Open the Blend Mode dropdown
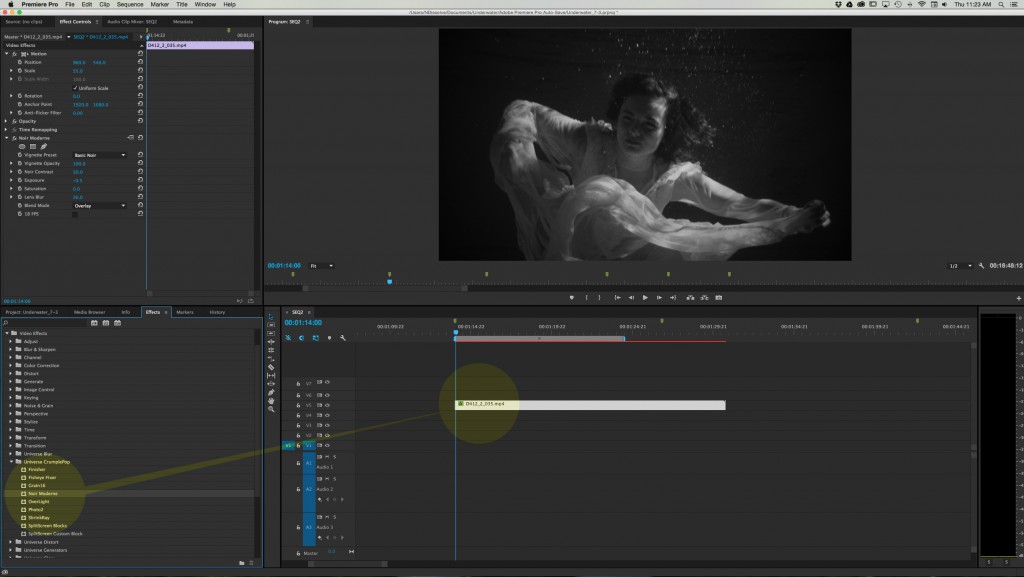1024x577 pixels. click(x=99, y=206)
